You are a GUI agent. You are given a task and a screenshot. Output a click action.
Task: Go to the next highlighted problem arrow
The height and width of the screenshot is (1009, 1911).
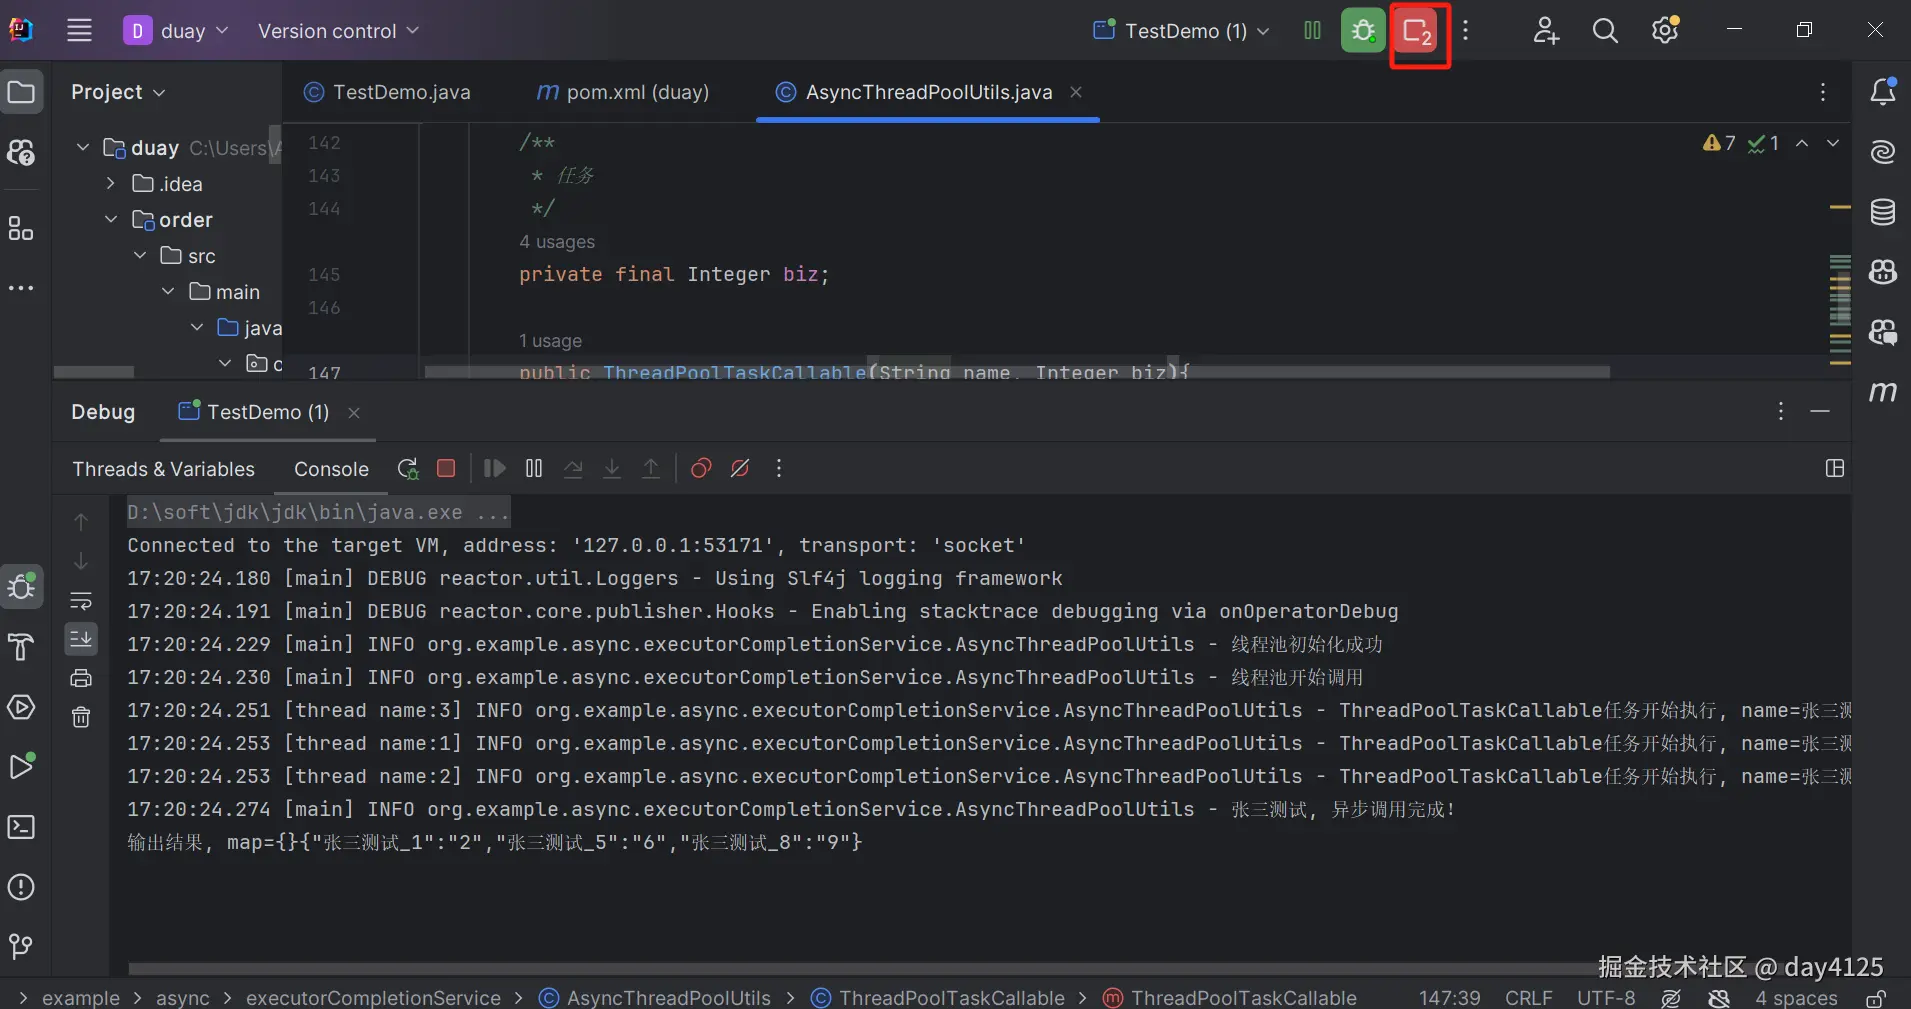pyautogui.click(x=1833, y=143)
